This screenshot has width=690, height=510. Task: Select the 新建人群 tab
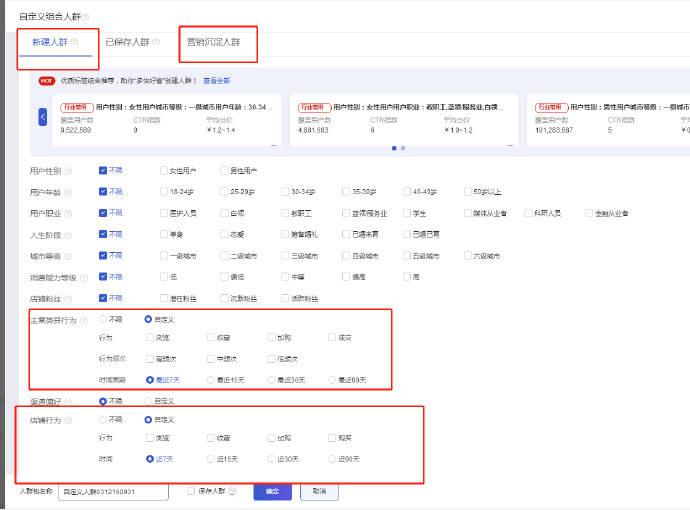[x=50, y=42]
